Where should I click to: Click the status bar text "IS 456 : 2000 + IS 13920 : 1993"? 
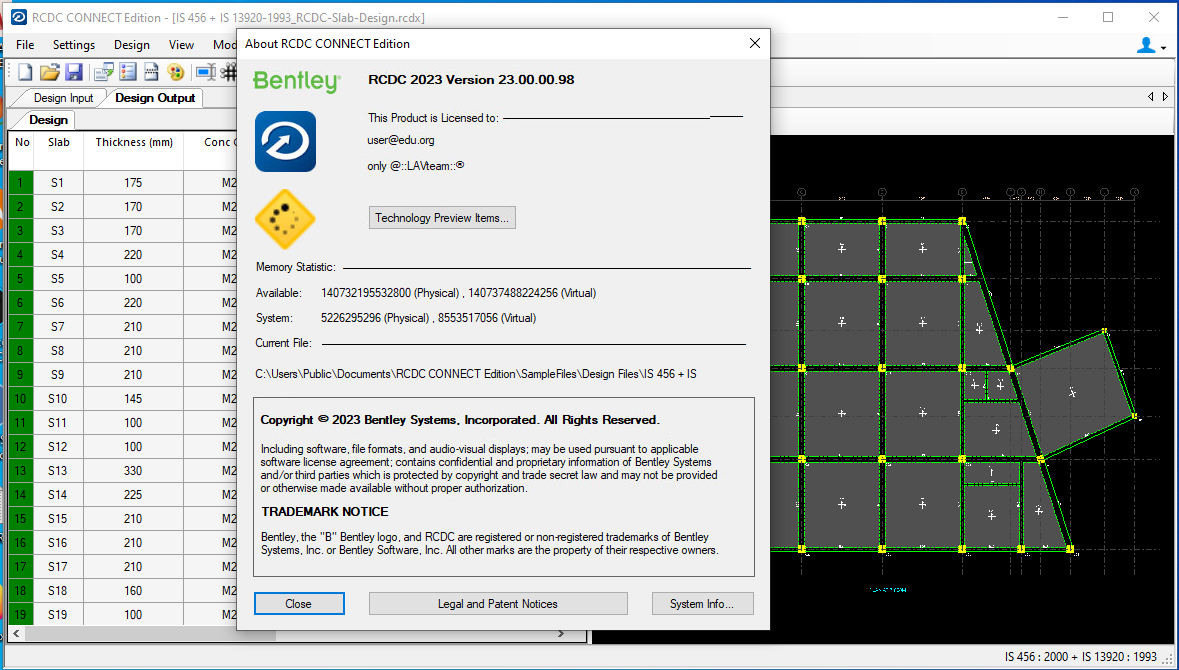[x=1080, y=657]
